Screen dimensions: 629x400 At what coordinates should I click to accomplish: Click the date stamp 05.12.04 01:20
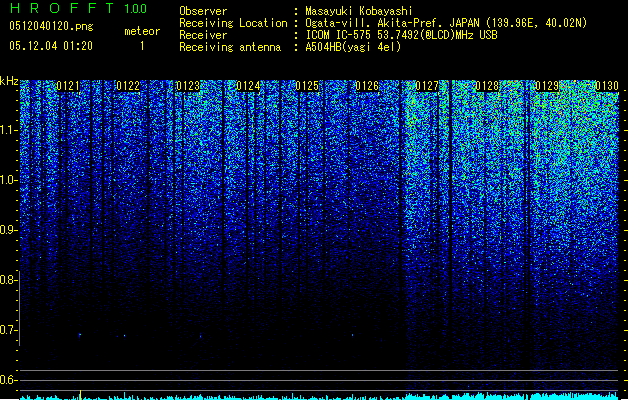click(51, 46)
